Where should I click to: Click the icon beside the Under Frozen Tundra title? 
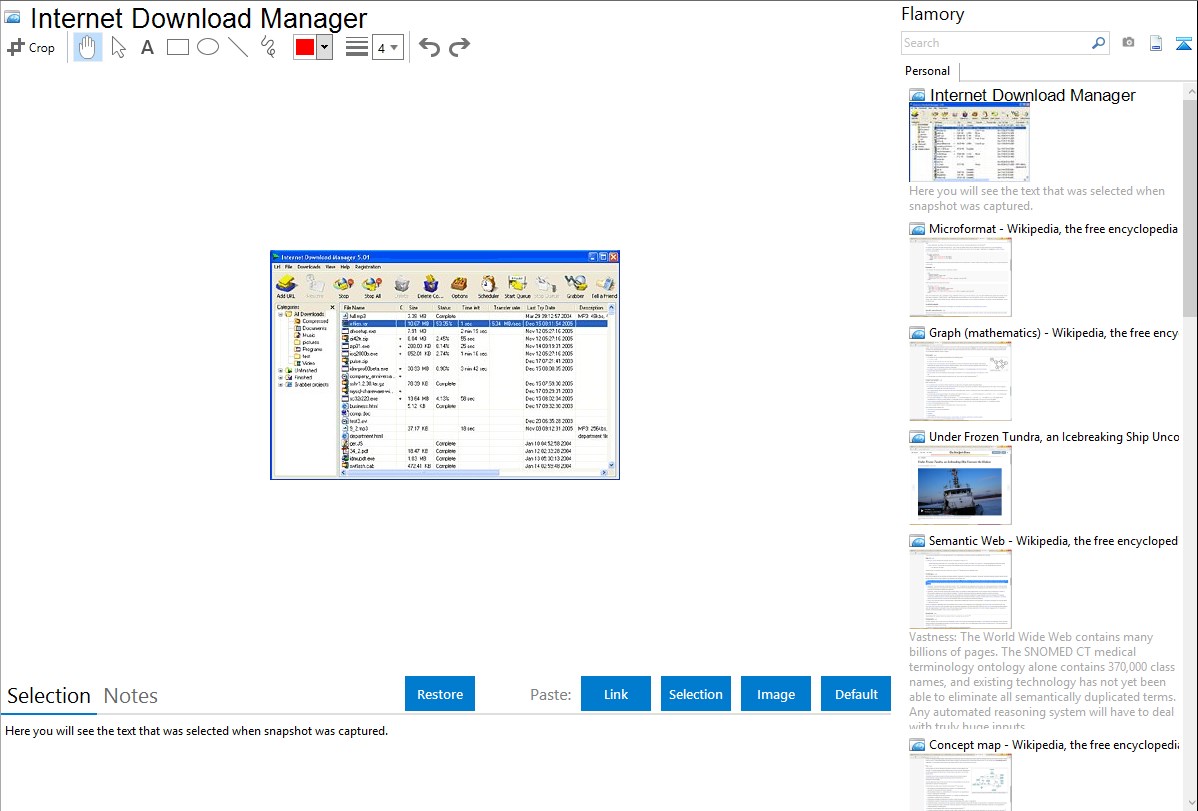pyautogui.click(x=917, y=437)
